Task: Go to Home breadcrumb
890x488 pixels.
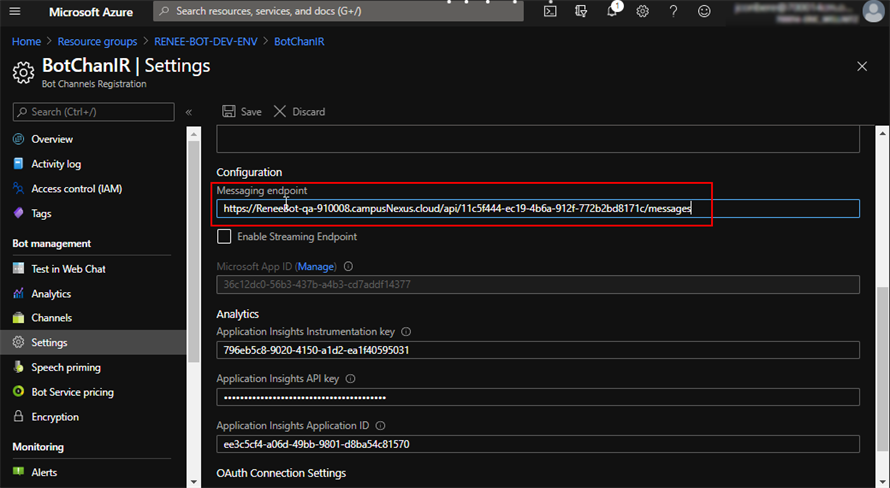Action: [26, 41]
